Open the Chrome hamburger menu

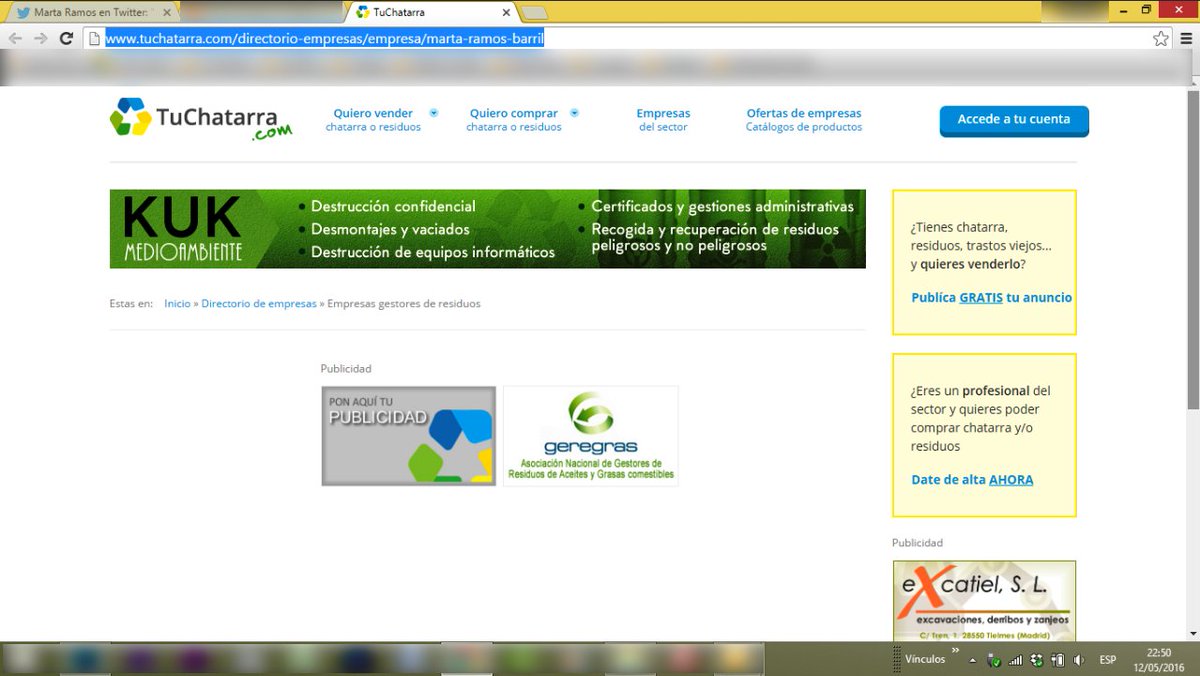[x=1186, y=39]
